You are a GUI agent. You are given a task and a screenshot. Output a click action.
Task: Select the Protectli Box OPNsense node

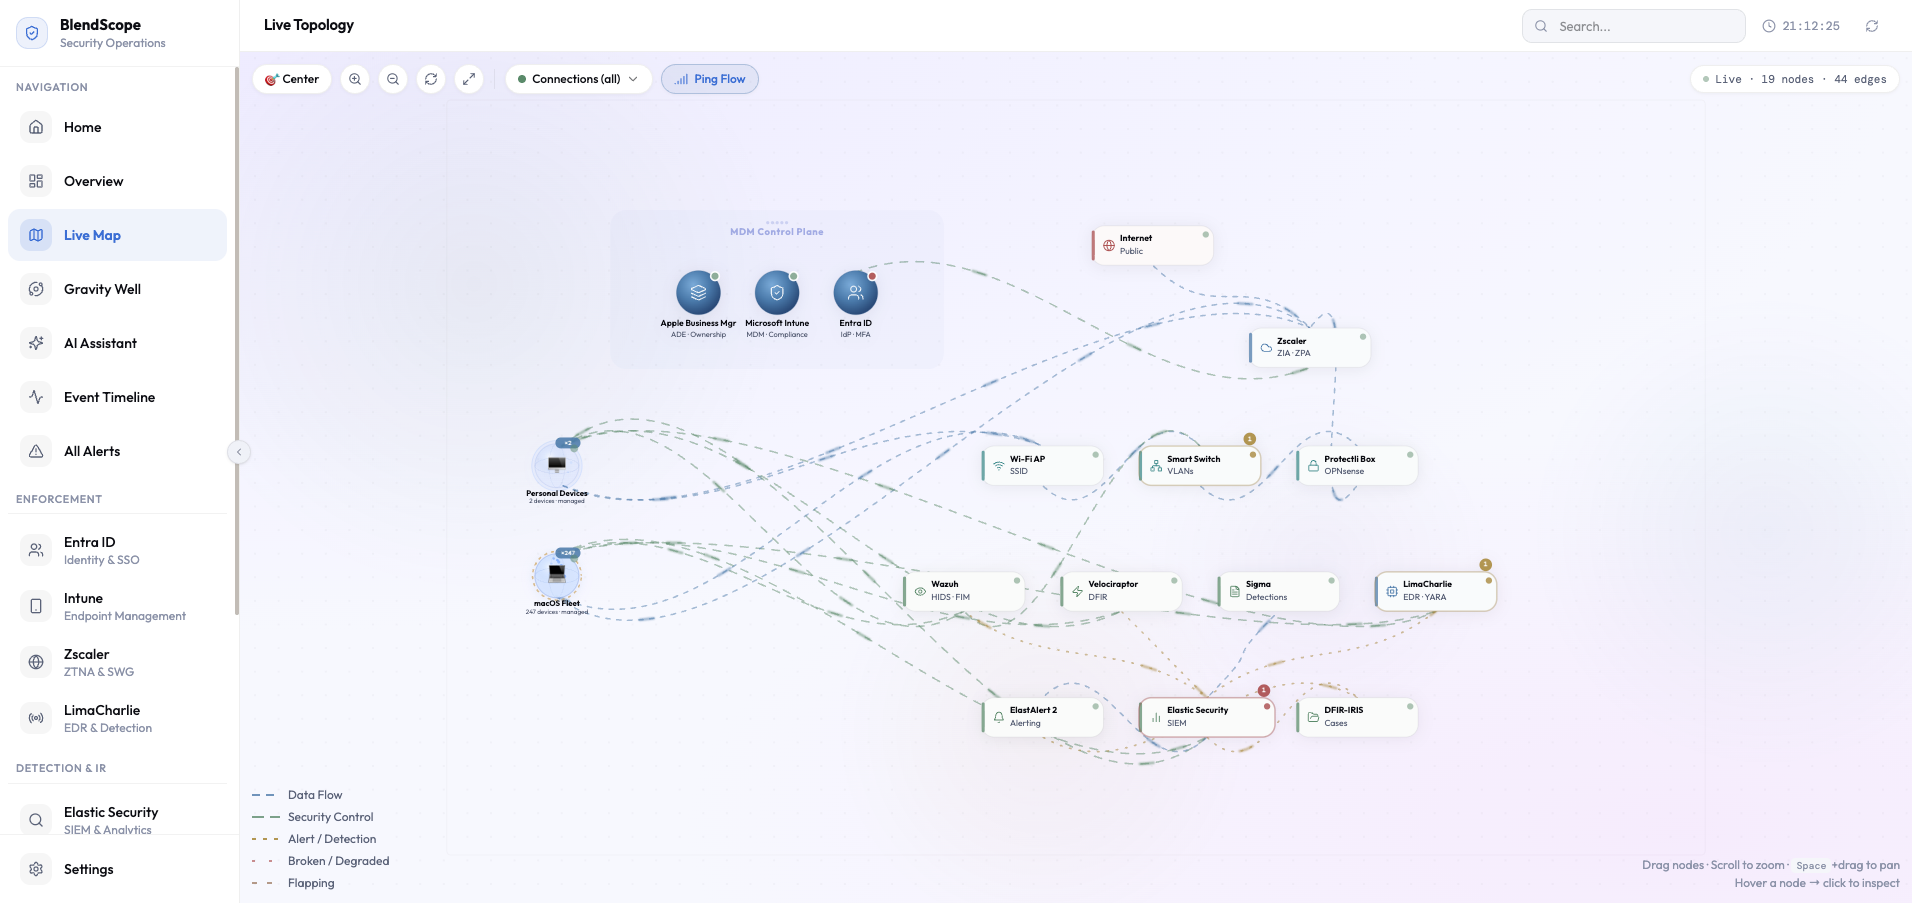click(x=1356, y=465)
